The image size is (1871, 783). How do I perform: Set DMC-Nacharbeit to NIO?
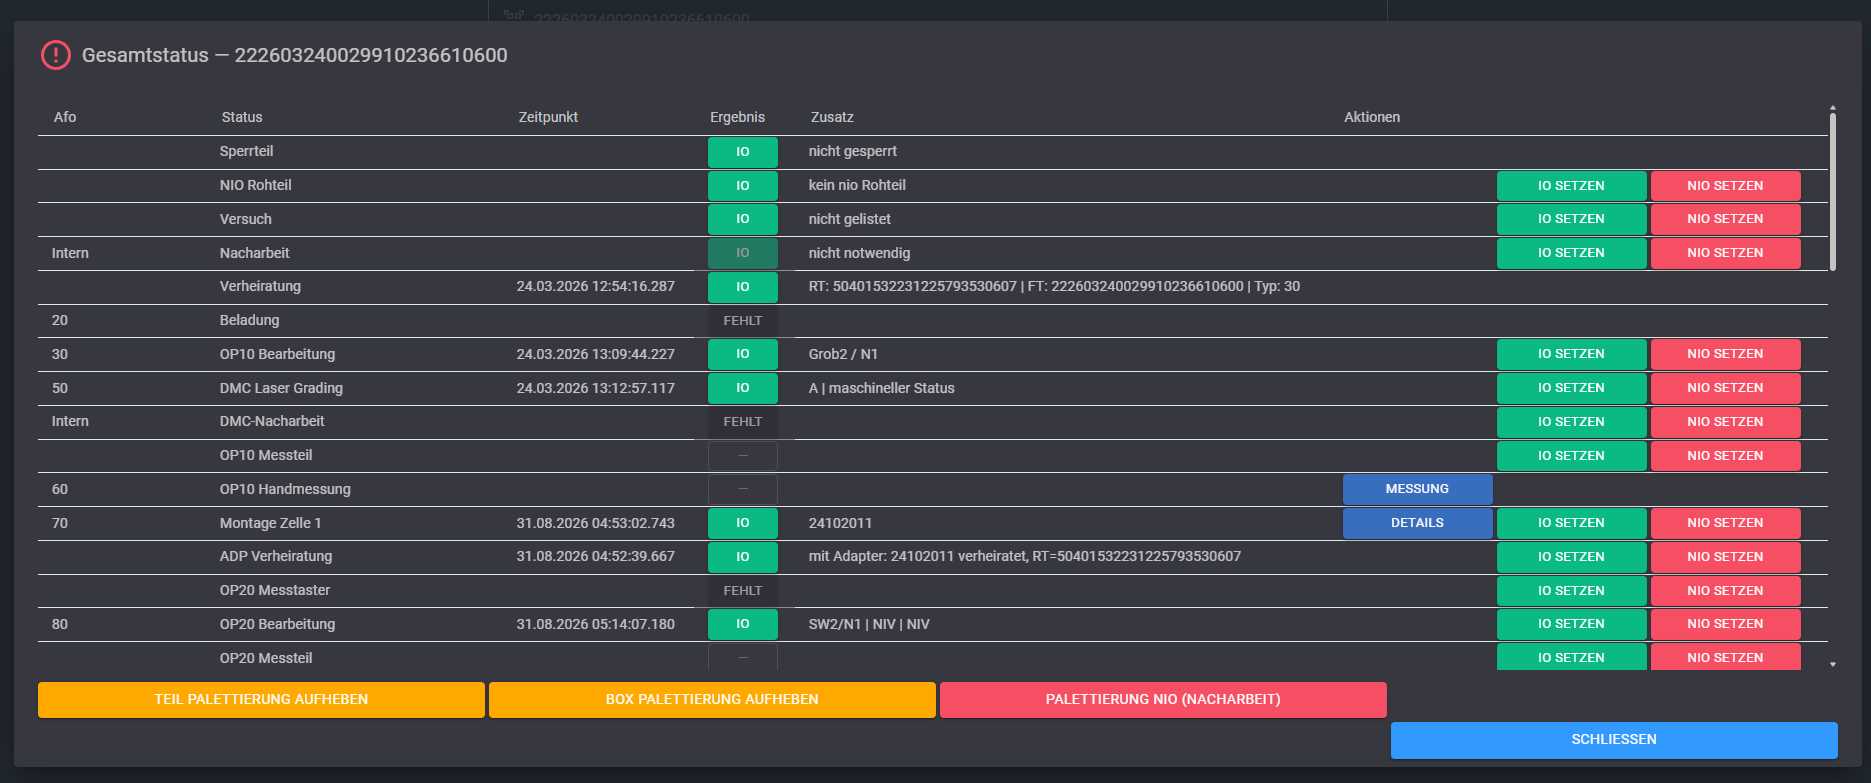click(1725, 422)
